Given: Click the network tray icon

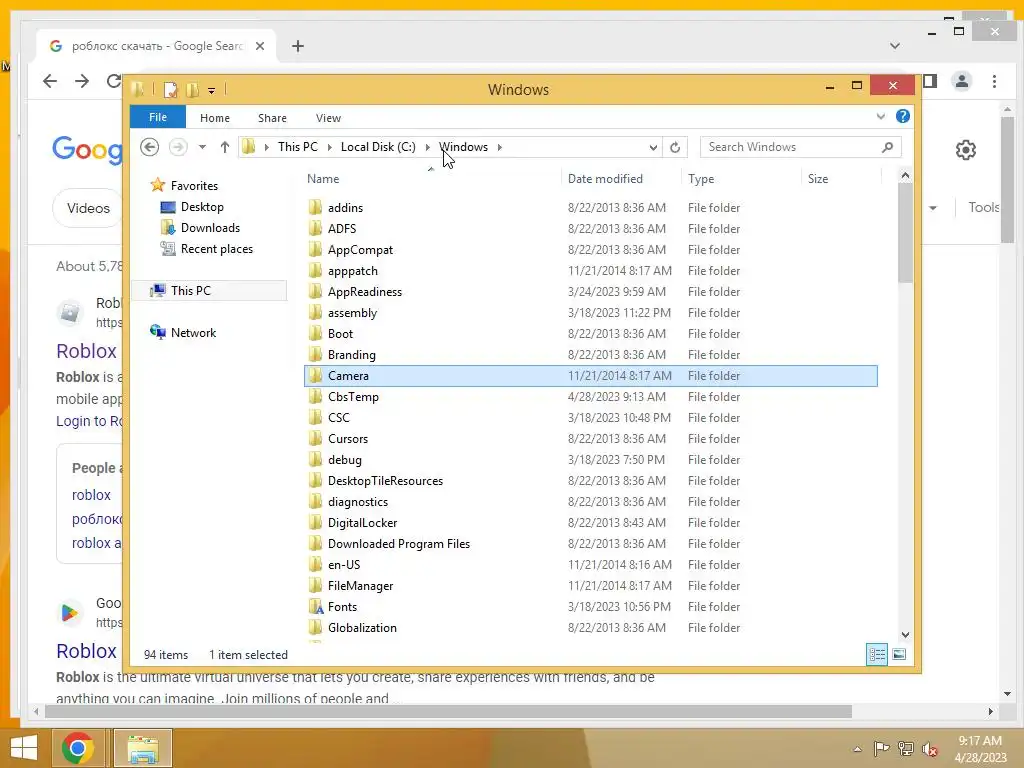Looking at the screenshot, I should click(906, 748).
